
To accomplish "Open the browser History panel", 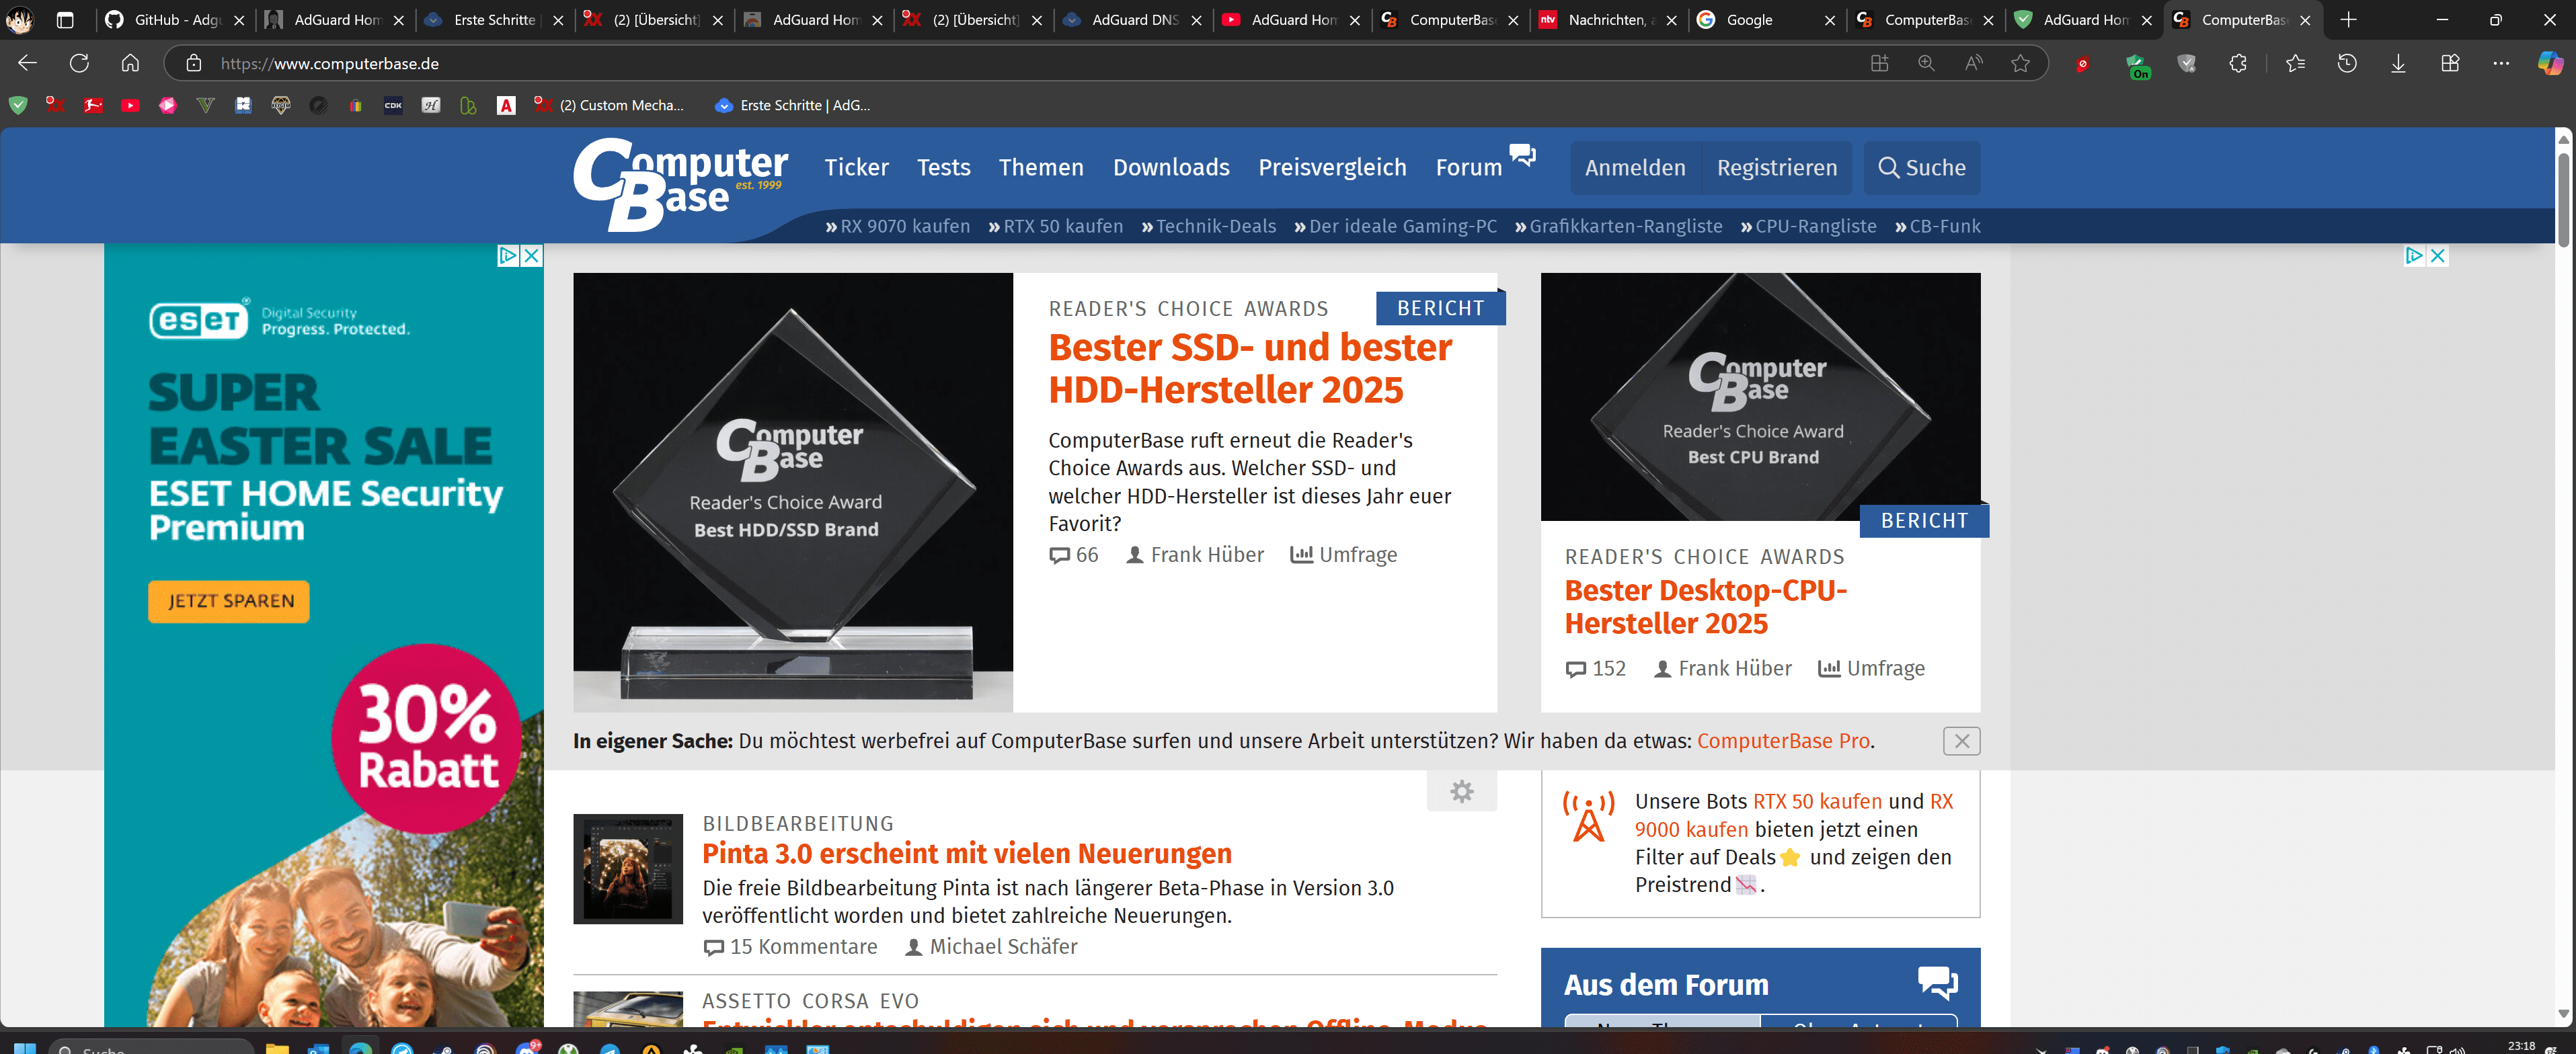I will click(x=2347, y=63).
